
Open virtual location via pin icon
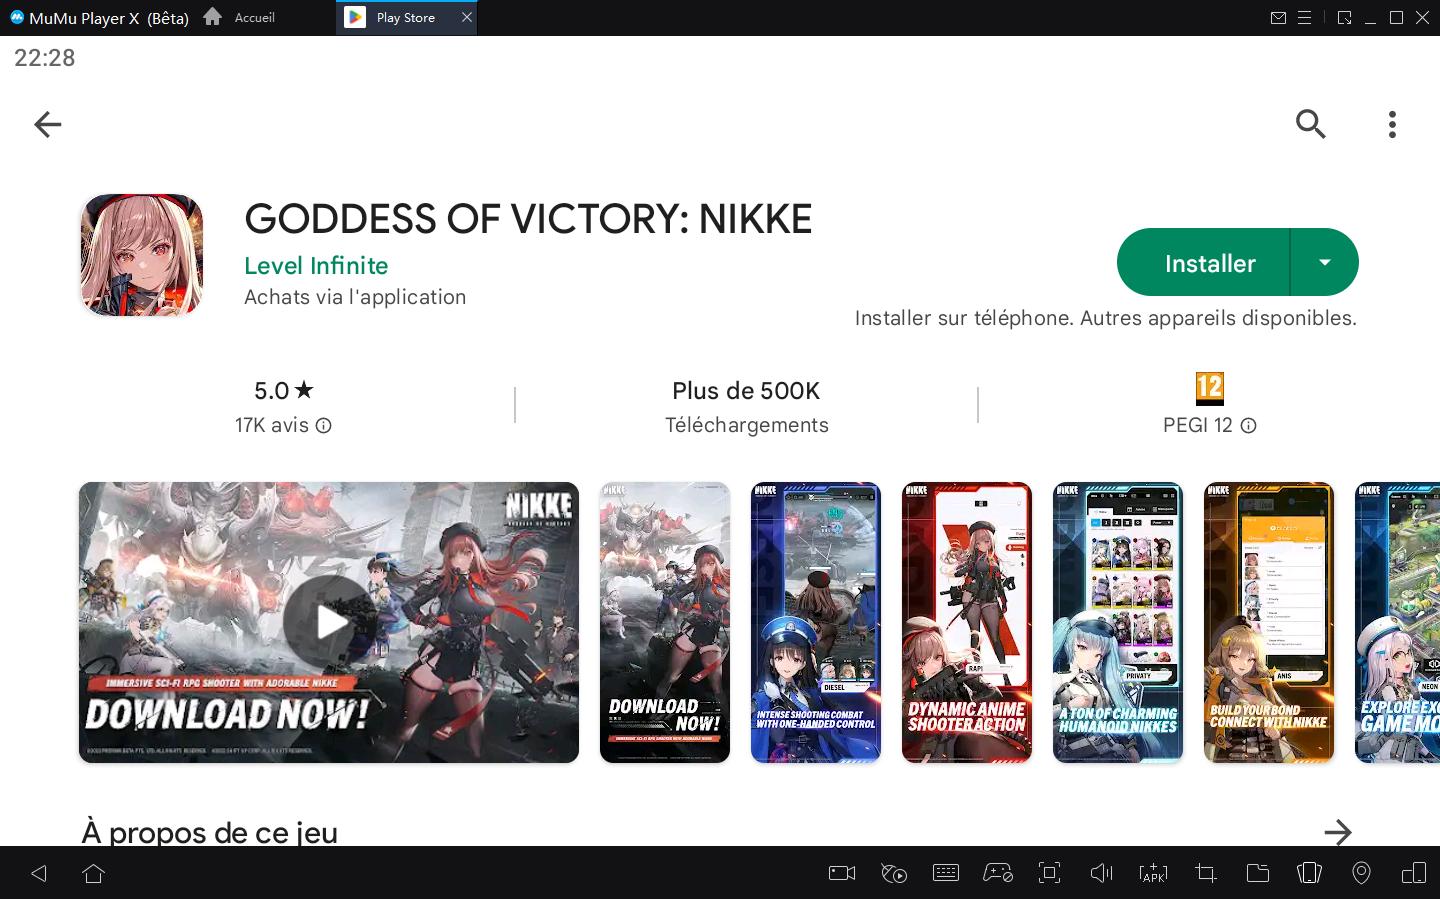tap(1361, 872)
